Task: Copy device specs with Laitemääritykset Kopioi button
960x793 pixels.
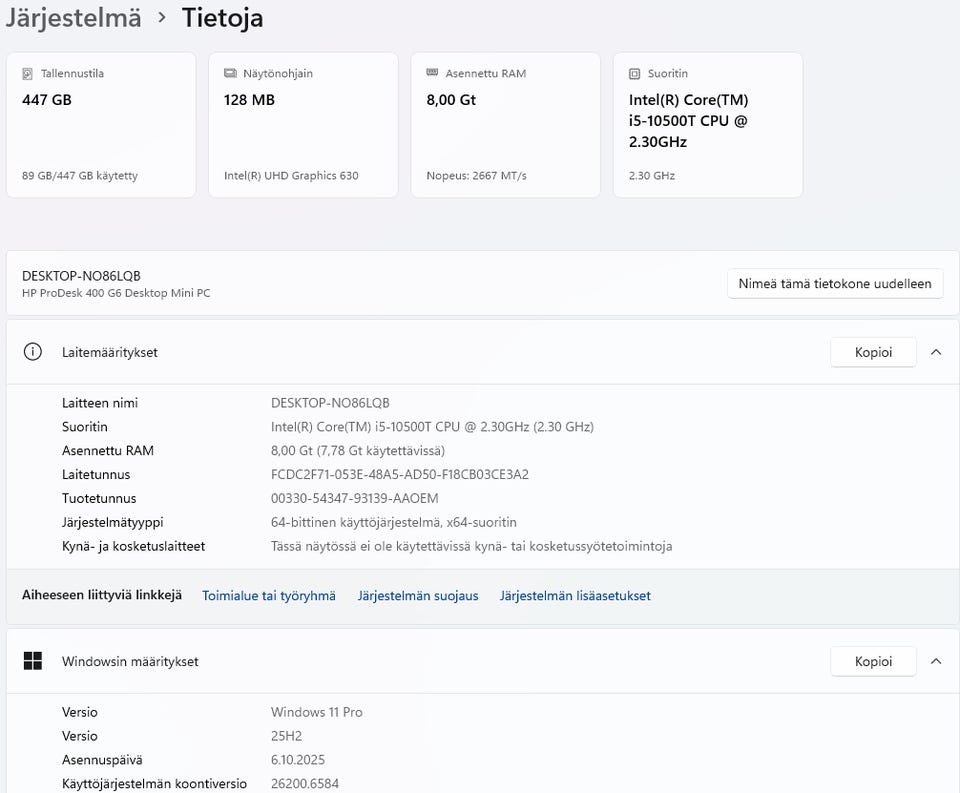Action: (x=872, y=352)
